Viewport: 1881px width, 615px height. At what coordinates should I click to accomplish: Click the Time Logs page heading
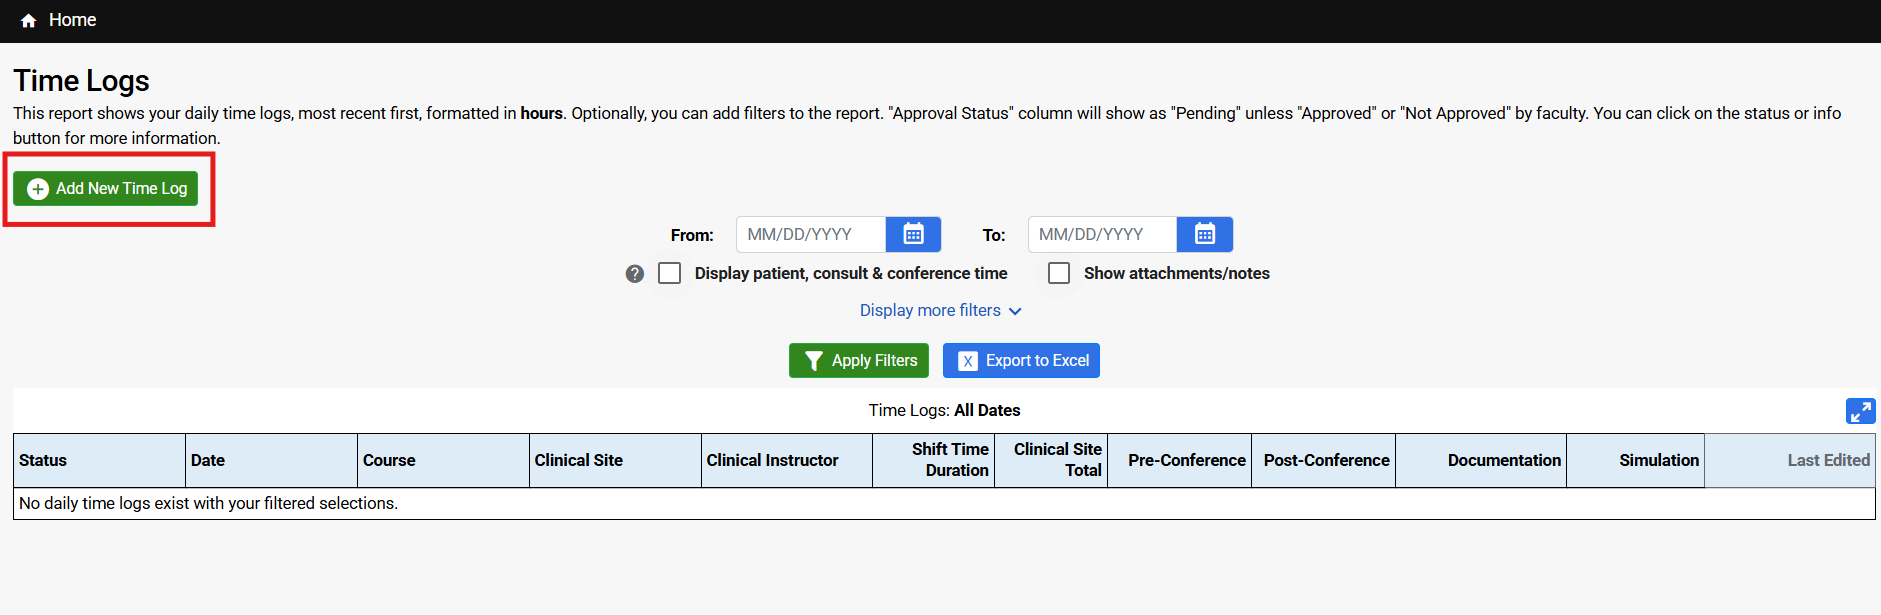(x=81, y=81)
